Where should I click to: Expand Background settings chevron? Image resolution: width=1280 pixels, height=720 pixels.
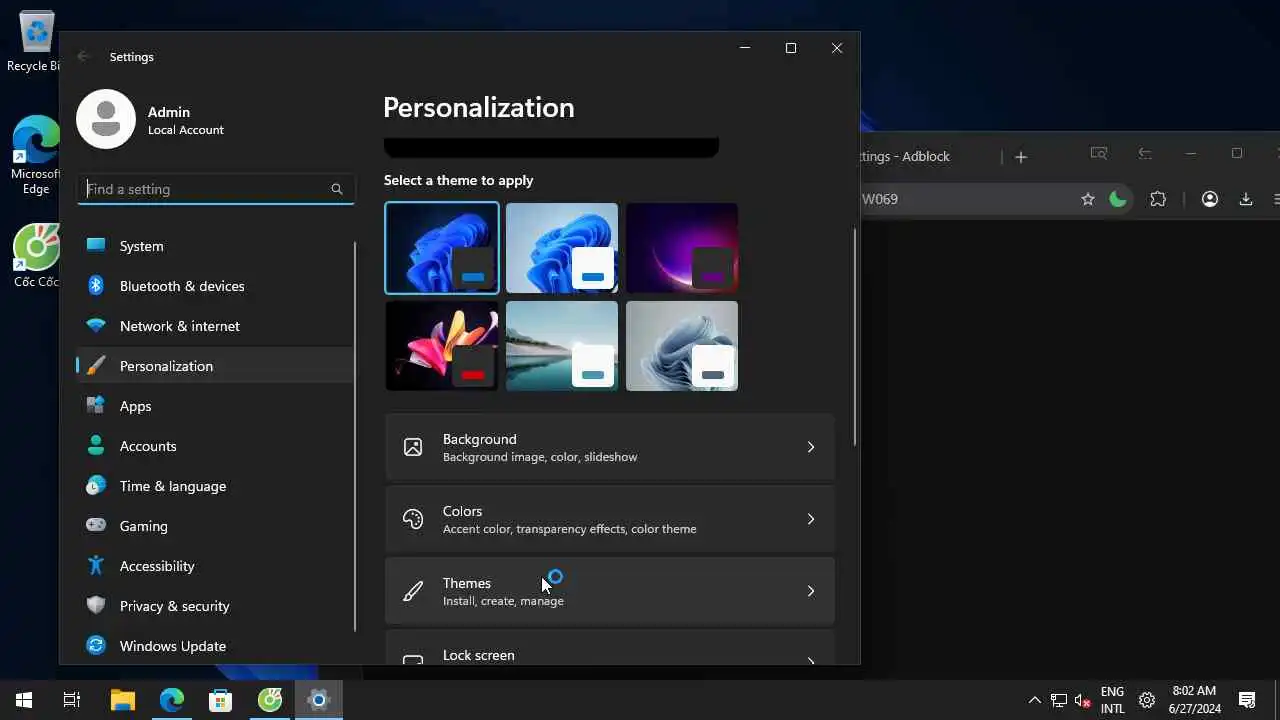tap(811, 447)
